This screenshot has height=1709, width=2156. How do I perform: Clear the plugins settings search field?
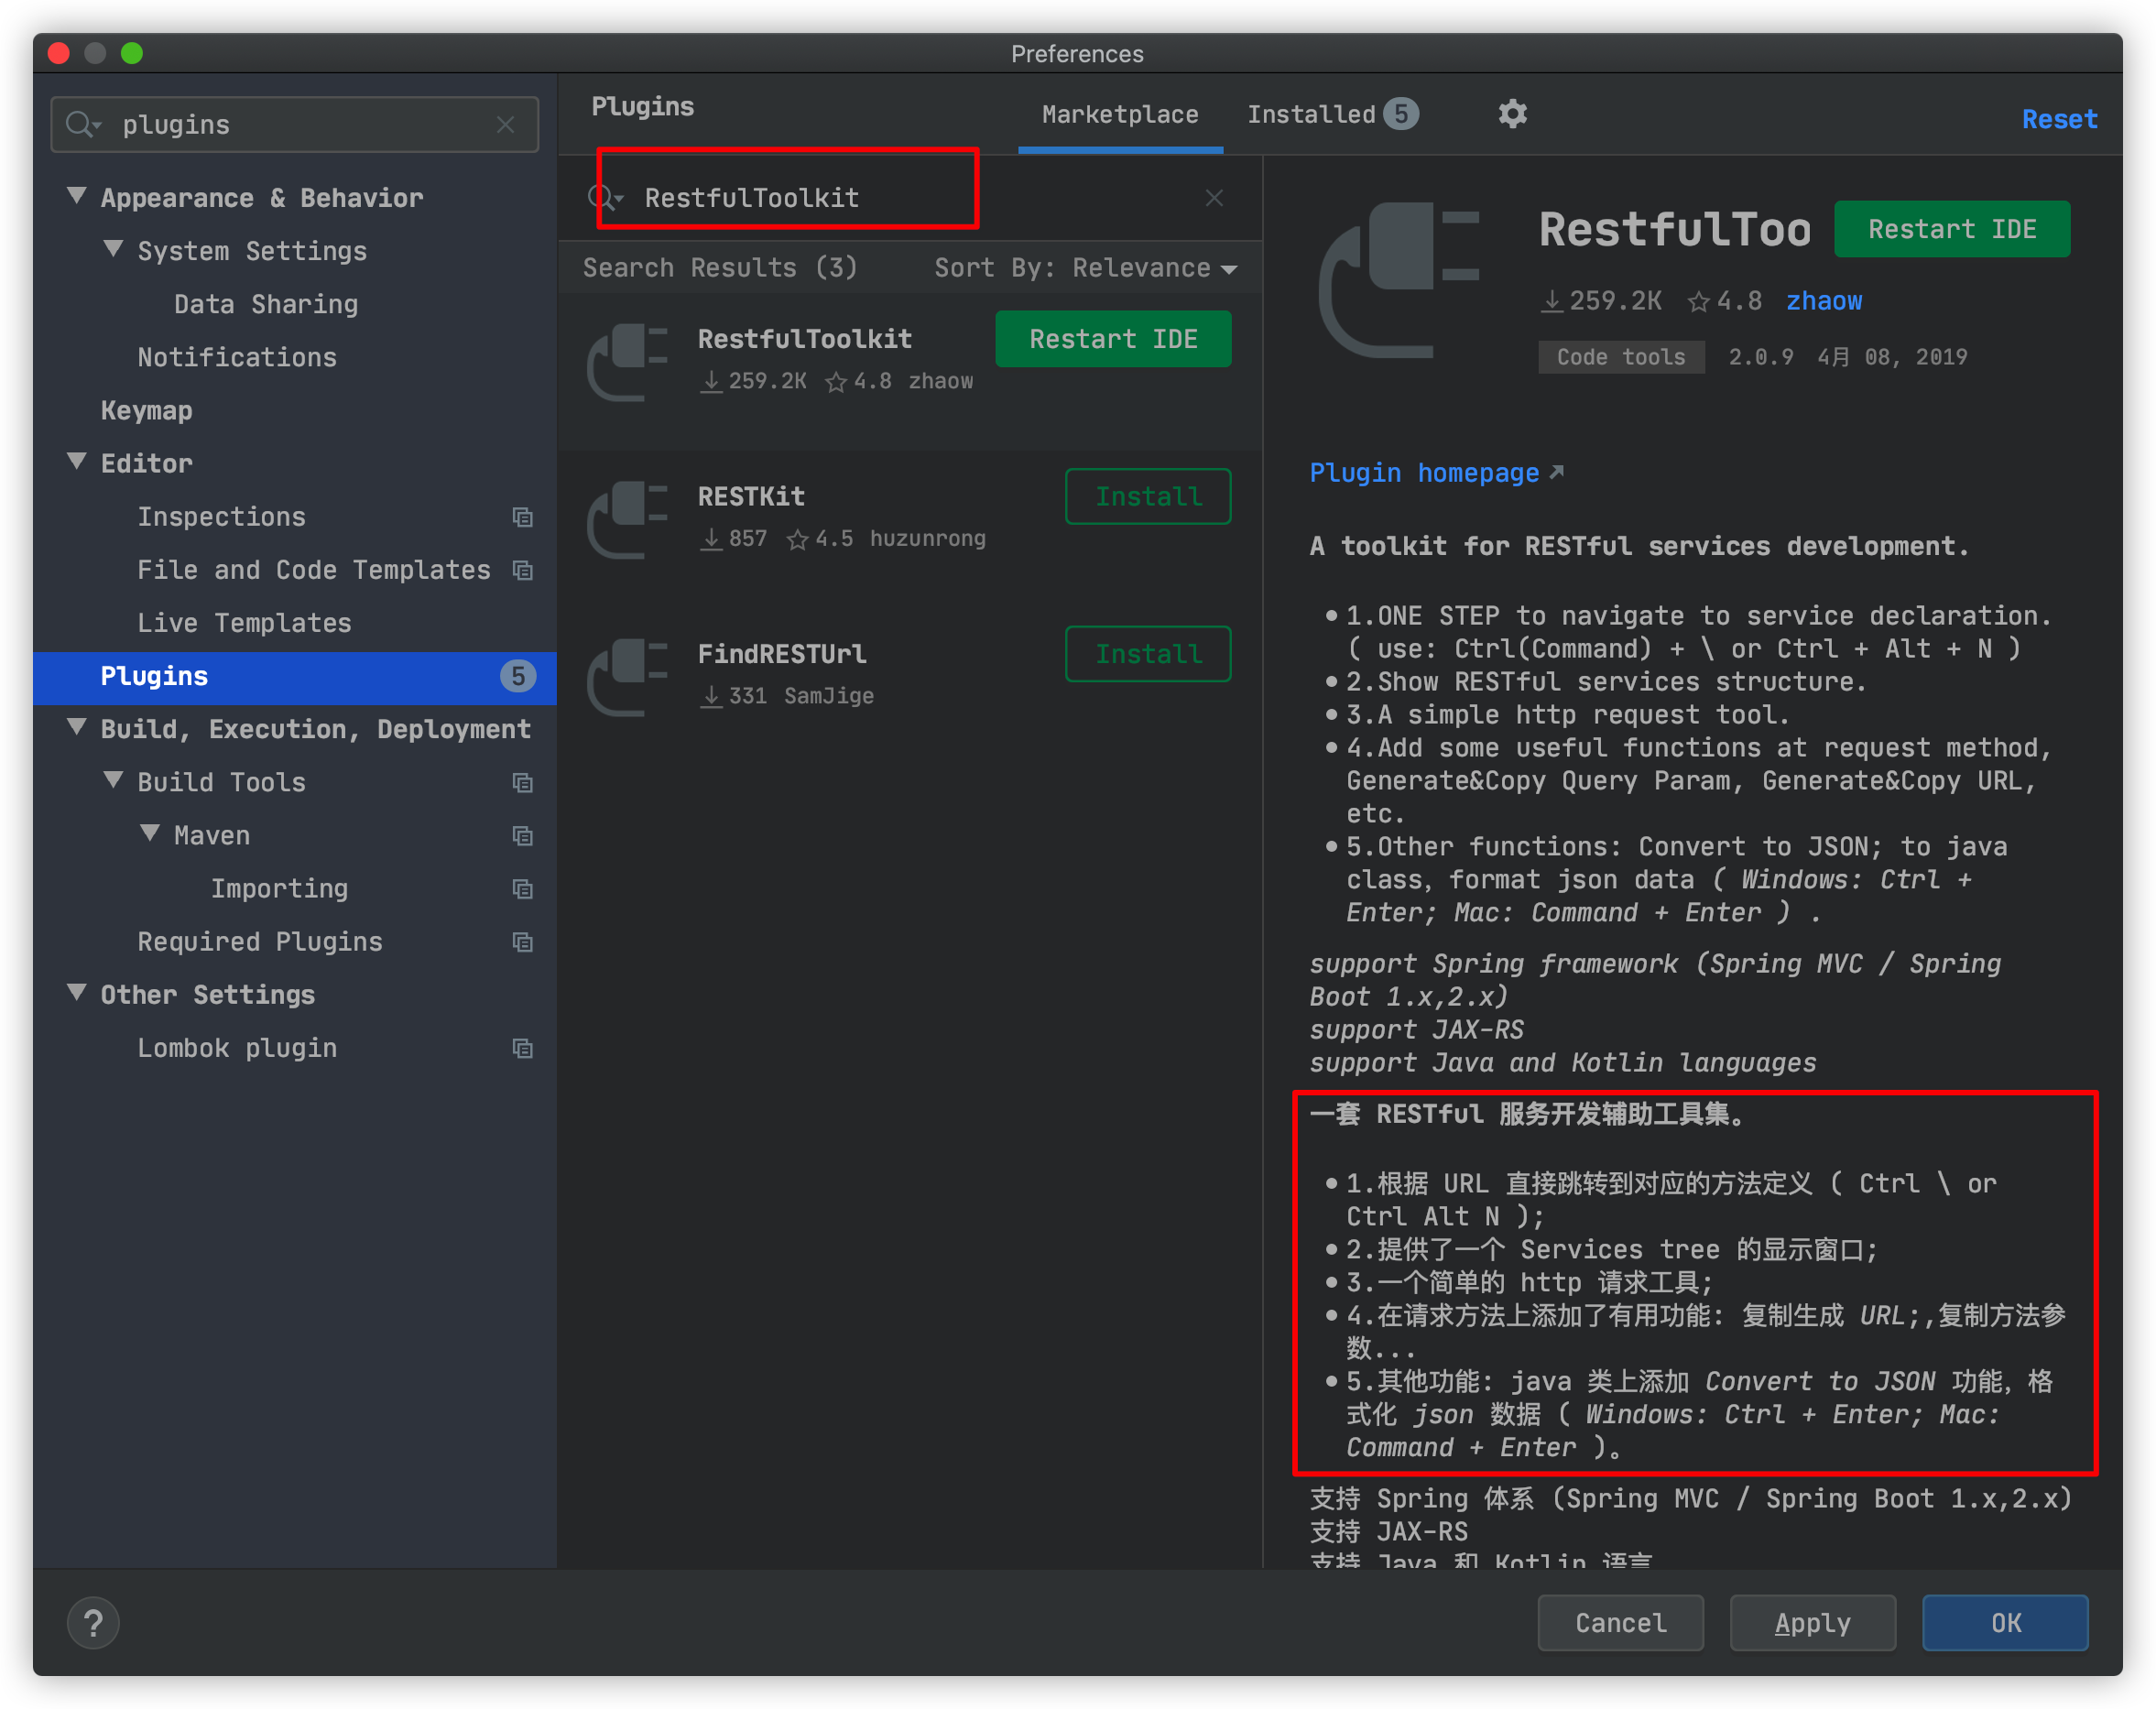[x=505, y=124]
